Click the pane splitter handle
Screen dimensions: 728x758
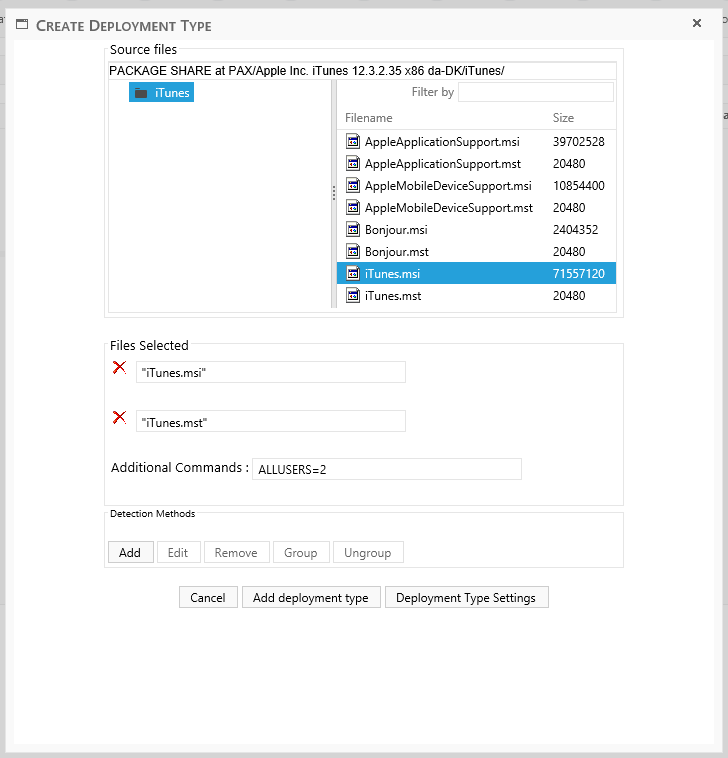[x=334, y=193]
